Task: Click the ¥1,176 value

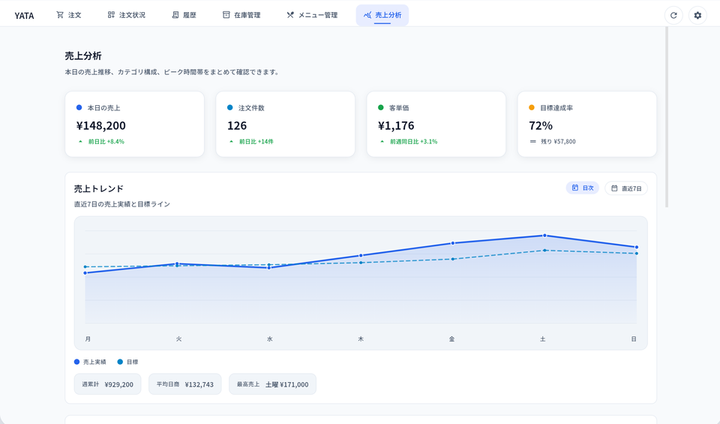Action: tap(396, 125)
